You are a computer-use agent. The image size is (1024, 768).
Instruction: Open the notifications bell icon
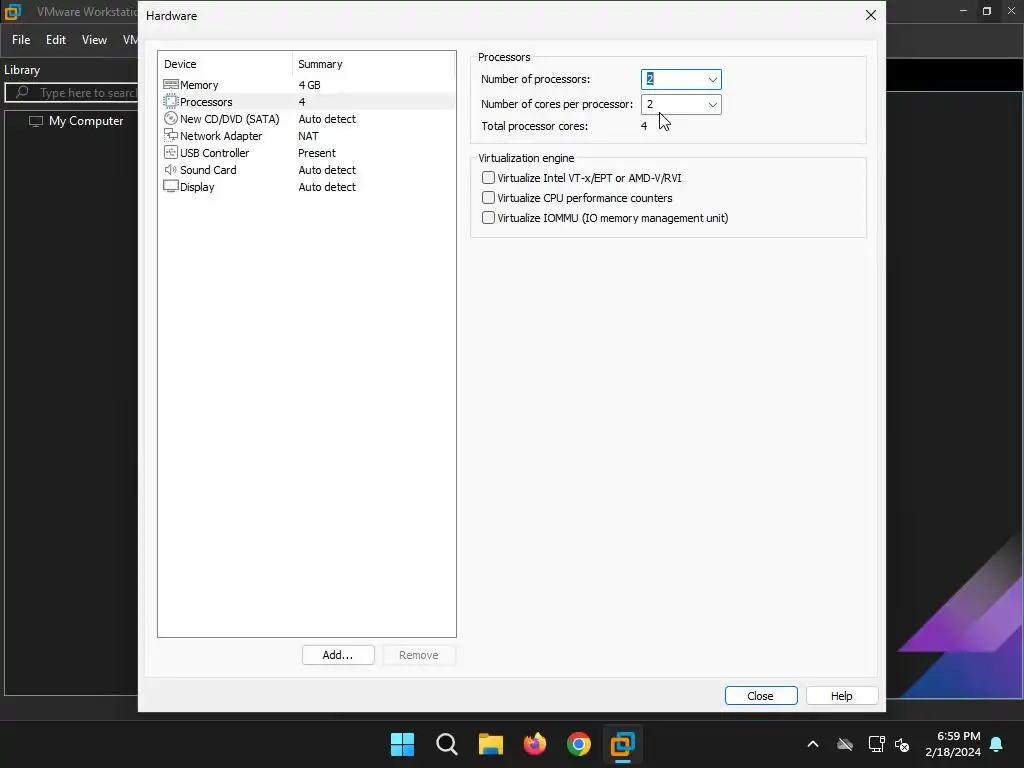pos(997,744)
